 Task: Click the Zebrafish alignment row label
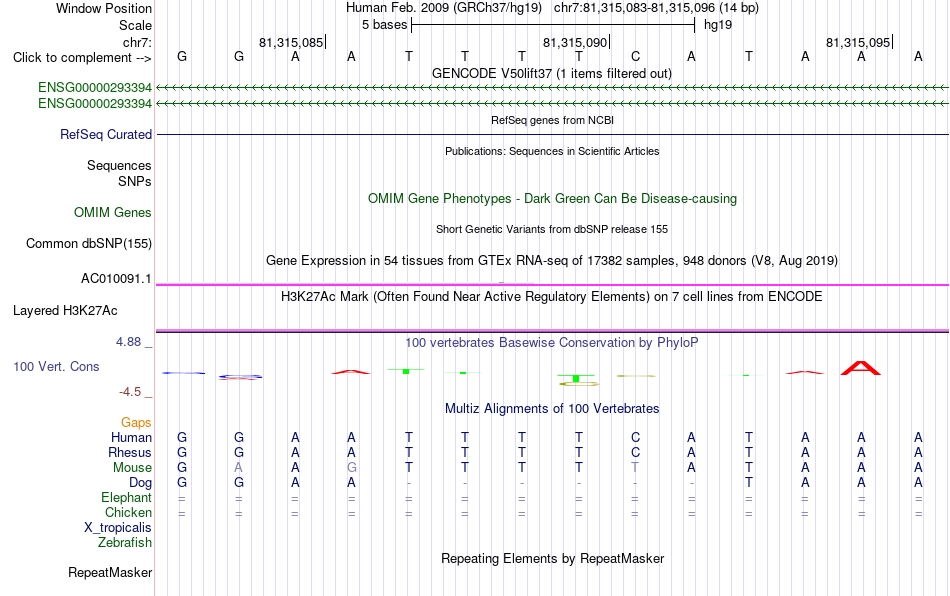(x=125, y=542)
